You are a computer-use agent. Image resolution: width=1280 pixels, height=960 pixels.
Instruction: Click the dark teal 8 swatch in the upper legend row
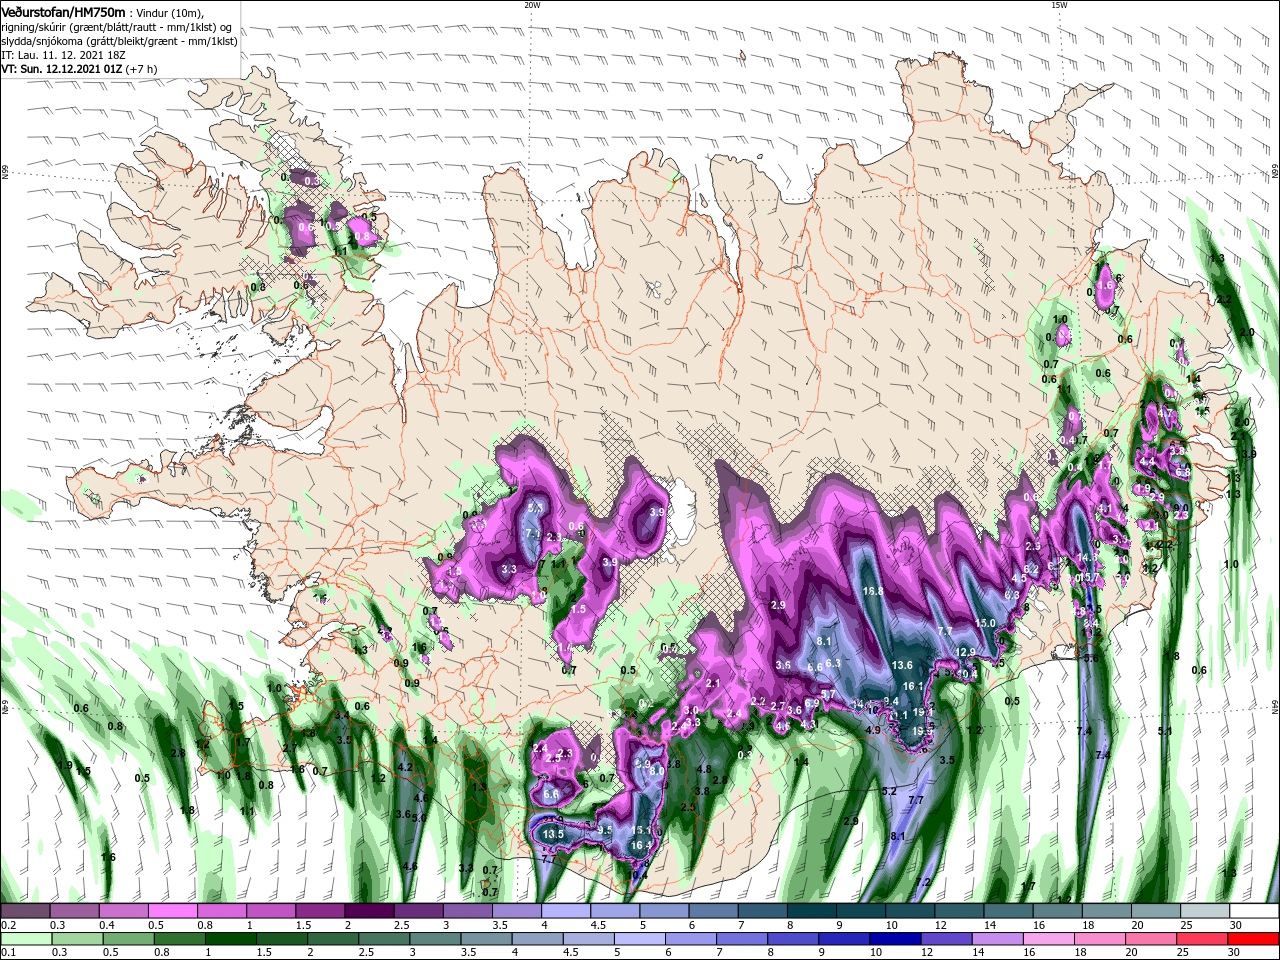click(812, 911)
